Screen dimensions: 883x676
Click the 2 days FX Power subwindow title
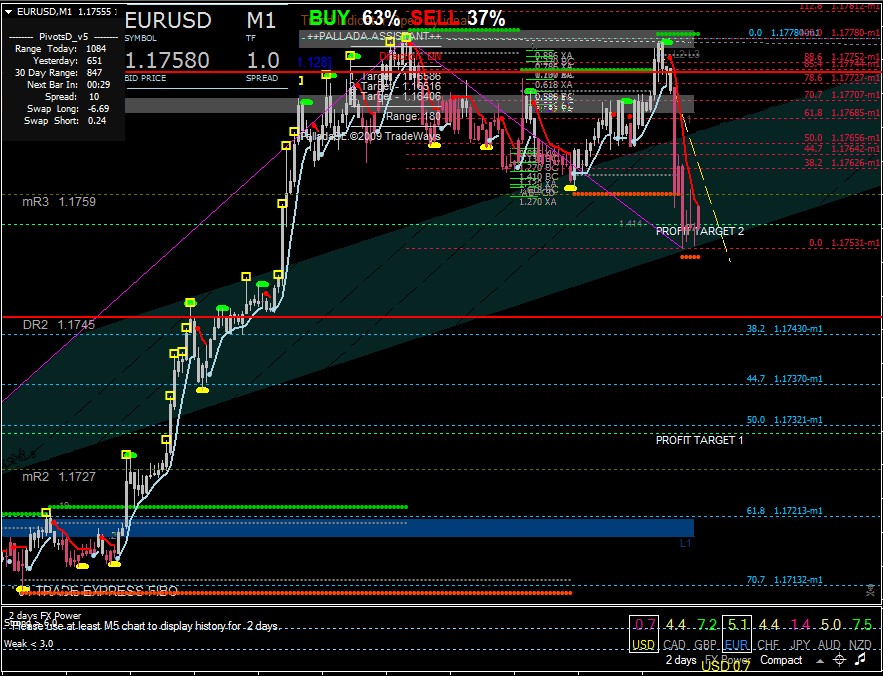(45, 616)
